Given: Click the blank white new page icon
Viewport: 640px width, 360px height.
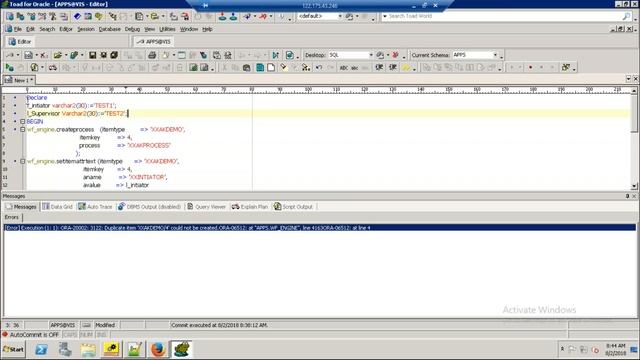Looking at the screenshot, I should 271,67.
